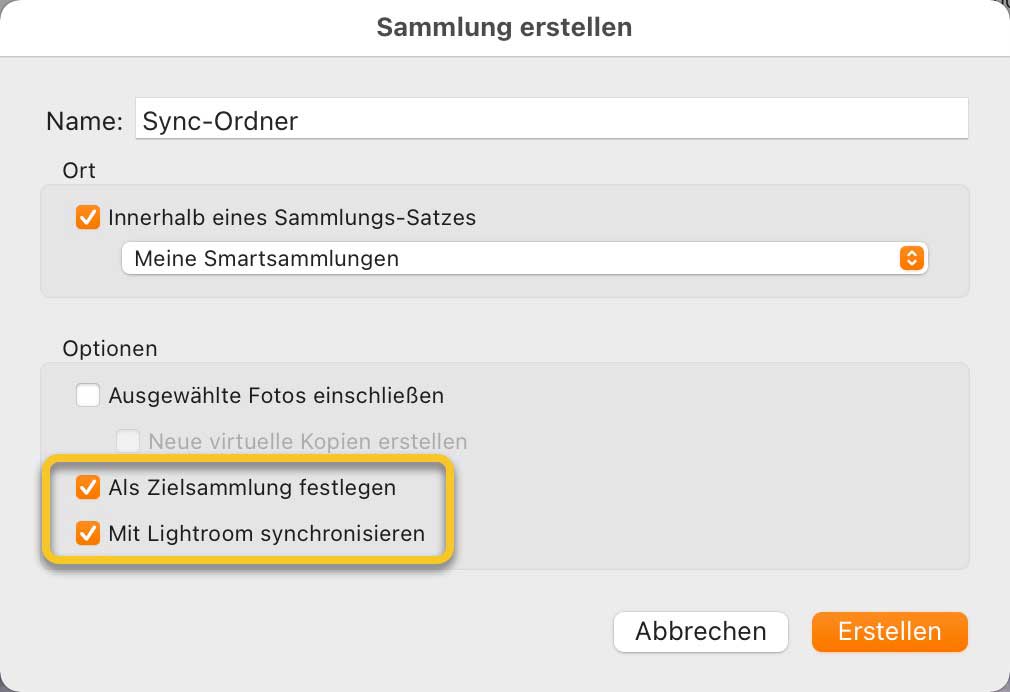This screenshot has width=1010, height=692.
Task: Click the "Optionen" section heading
Action: click(x=110, y=349)
